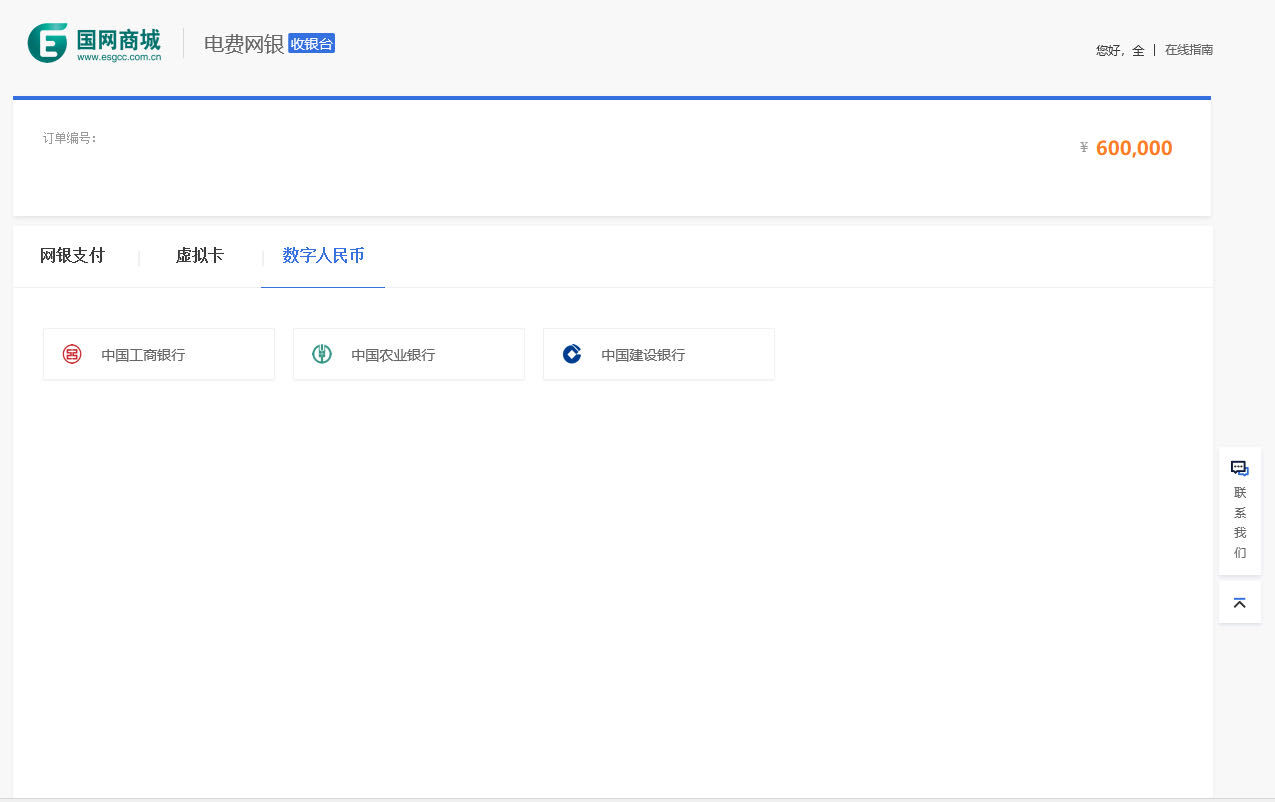Click the 电费网银 page title
The width and height of the screenshot is (1275, 802).
click(x=244, y=44)
